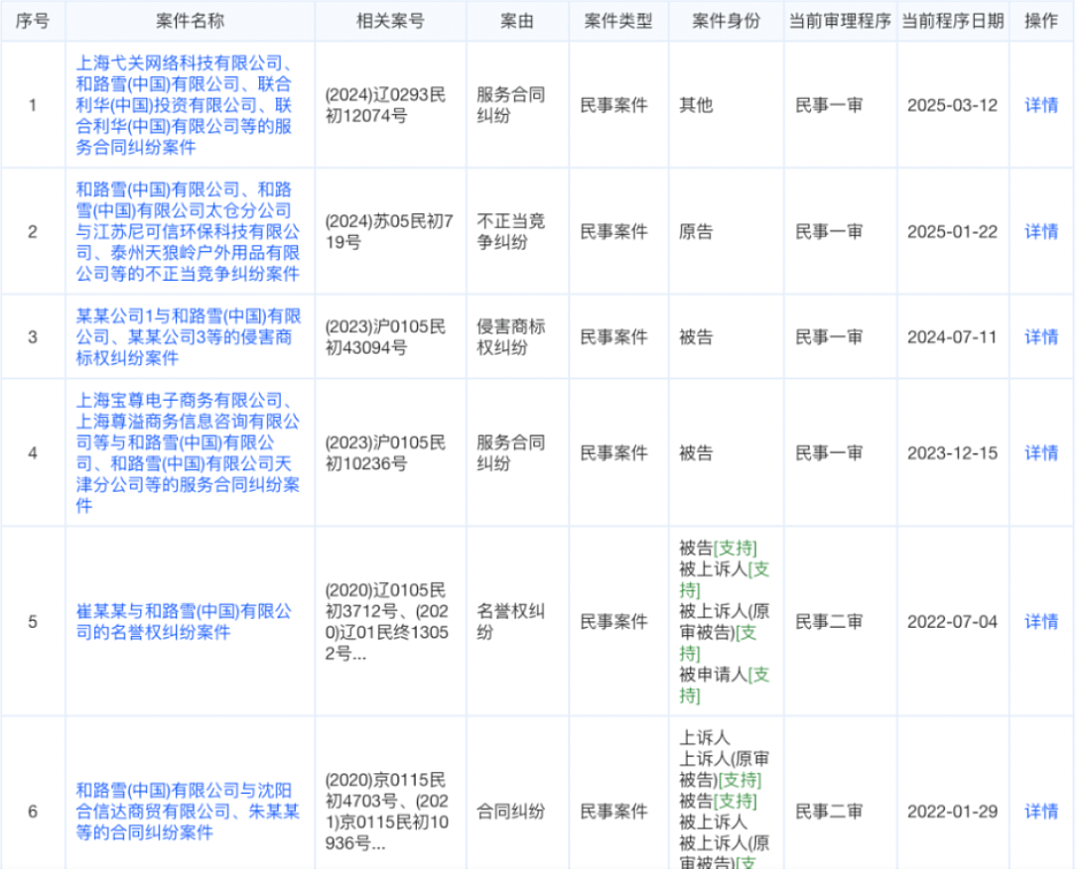
Task: Open 详情 link for case row 4
Action: (x=1041, y=453)
